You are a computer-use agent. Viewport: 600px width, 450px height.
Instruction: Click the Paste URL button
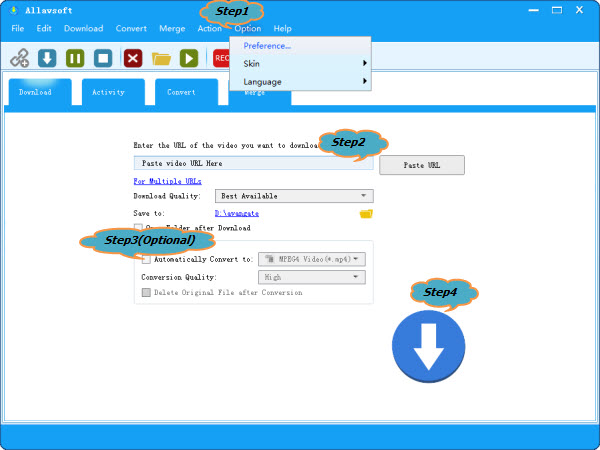pos(422,165)
